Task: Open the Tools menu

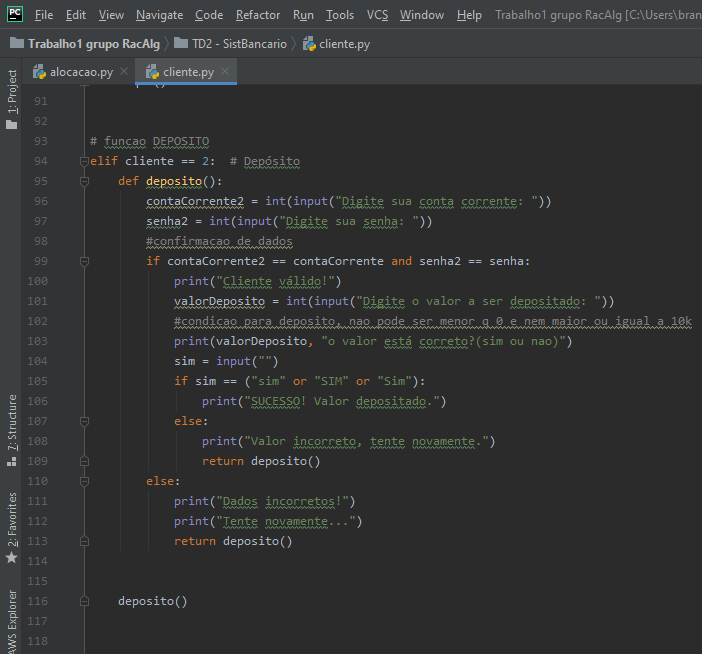Action: point(340,15)
